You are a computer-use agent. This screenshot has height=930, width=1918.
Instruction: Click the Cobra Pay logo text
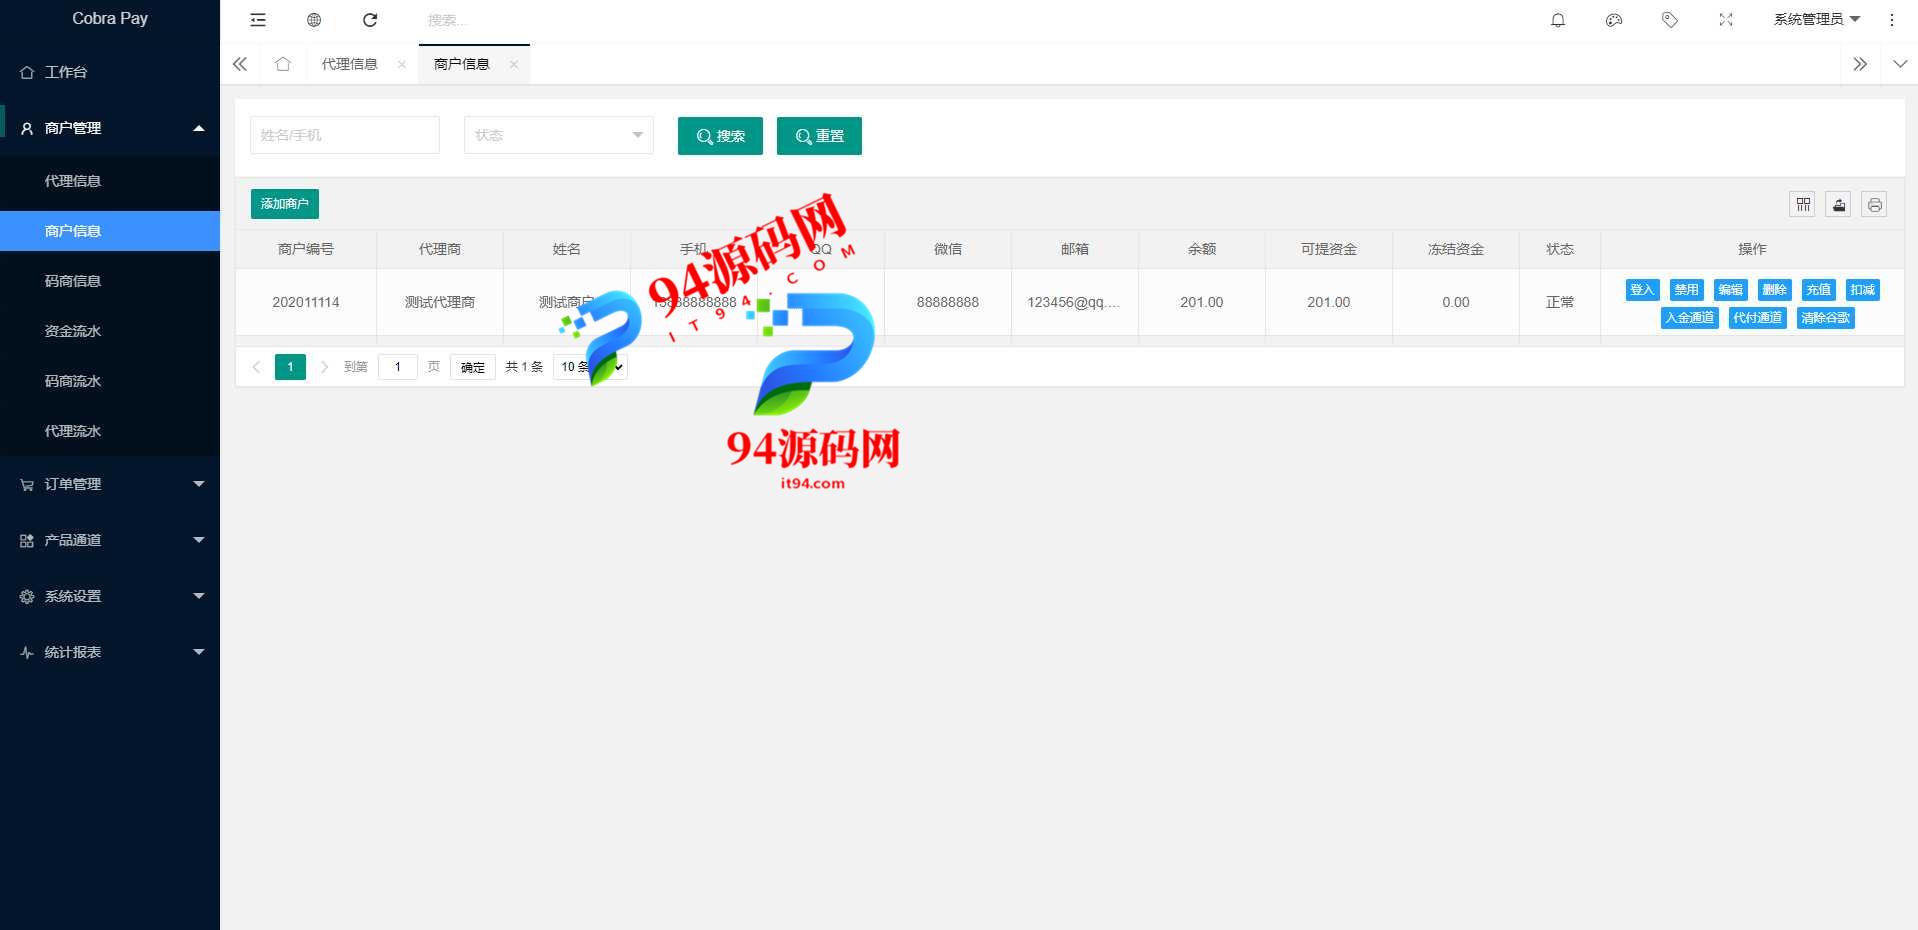tap(110, 18)
